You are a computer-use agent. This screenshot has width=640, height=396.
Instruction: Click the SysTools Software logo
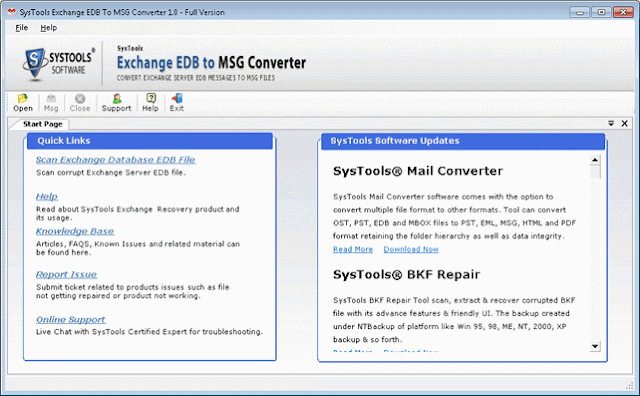click(59, 64)
